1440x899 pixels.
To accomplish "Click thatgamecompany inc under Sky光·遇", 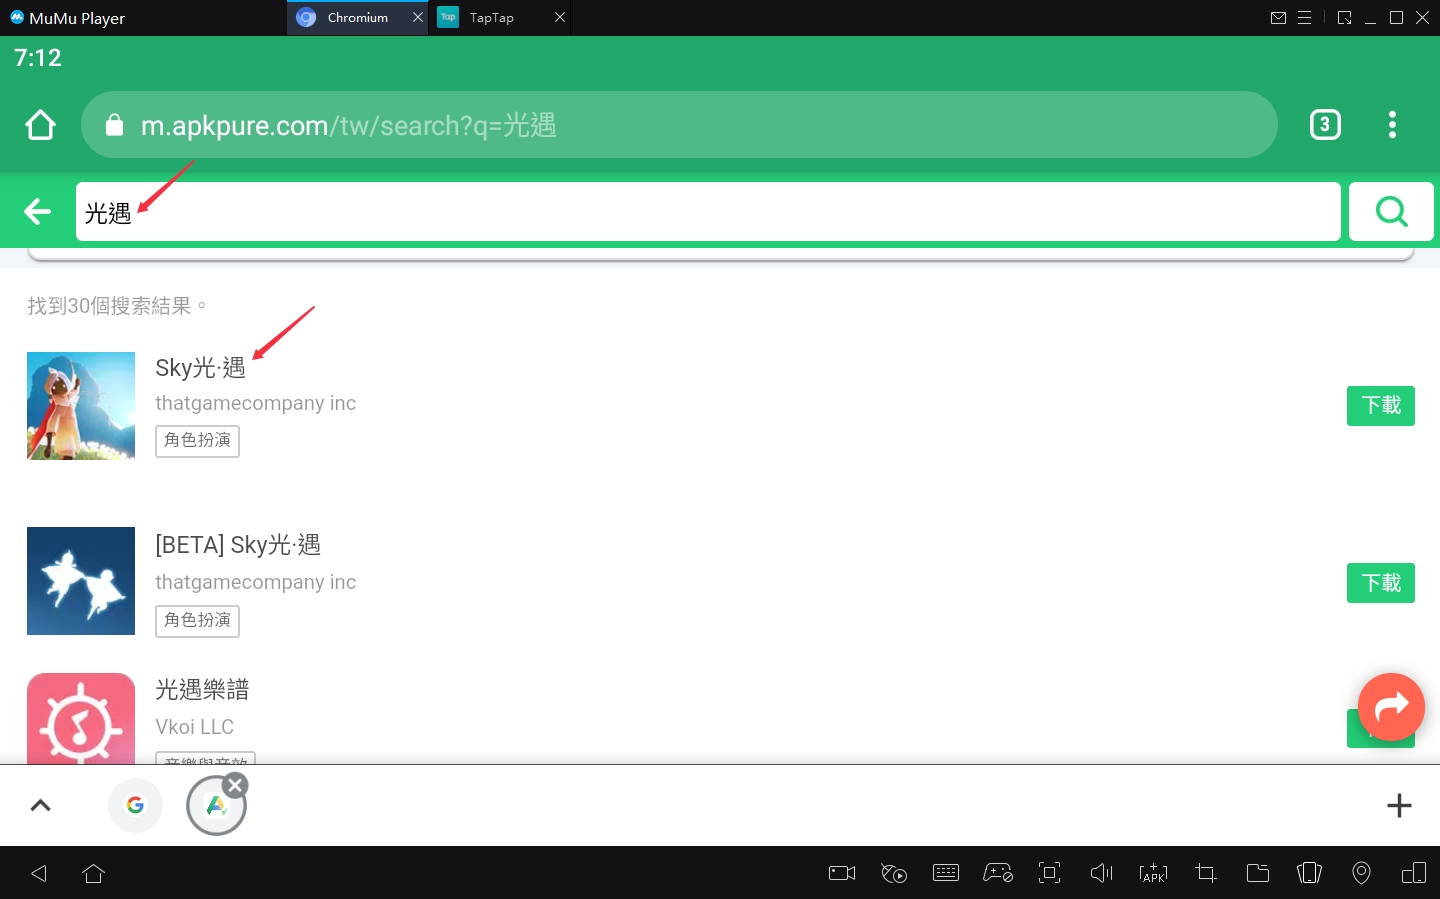I will (x=255, y=403).
